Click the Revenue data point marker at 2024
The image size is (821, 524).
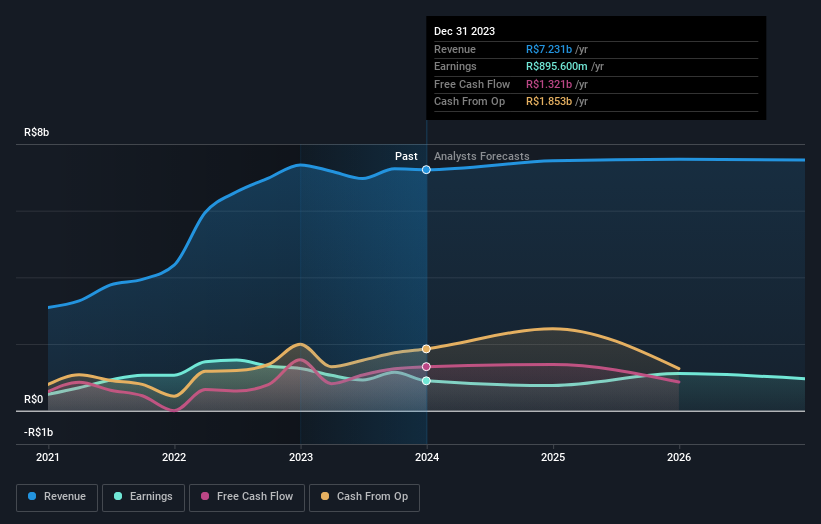point(426,170)
